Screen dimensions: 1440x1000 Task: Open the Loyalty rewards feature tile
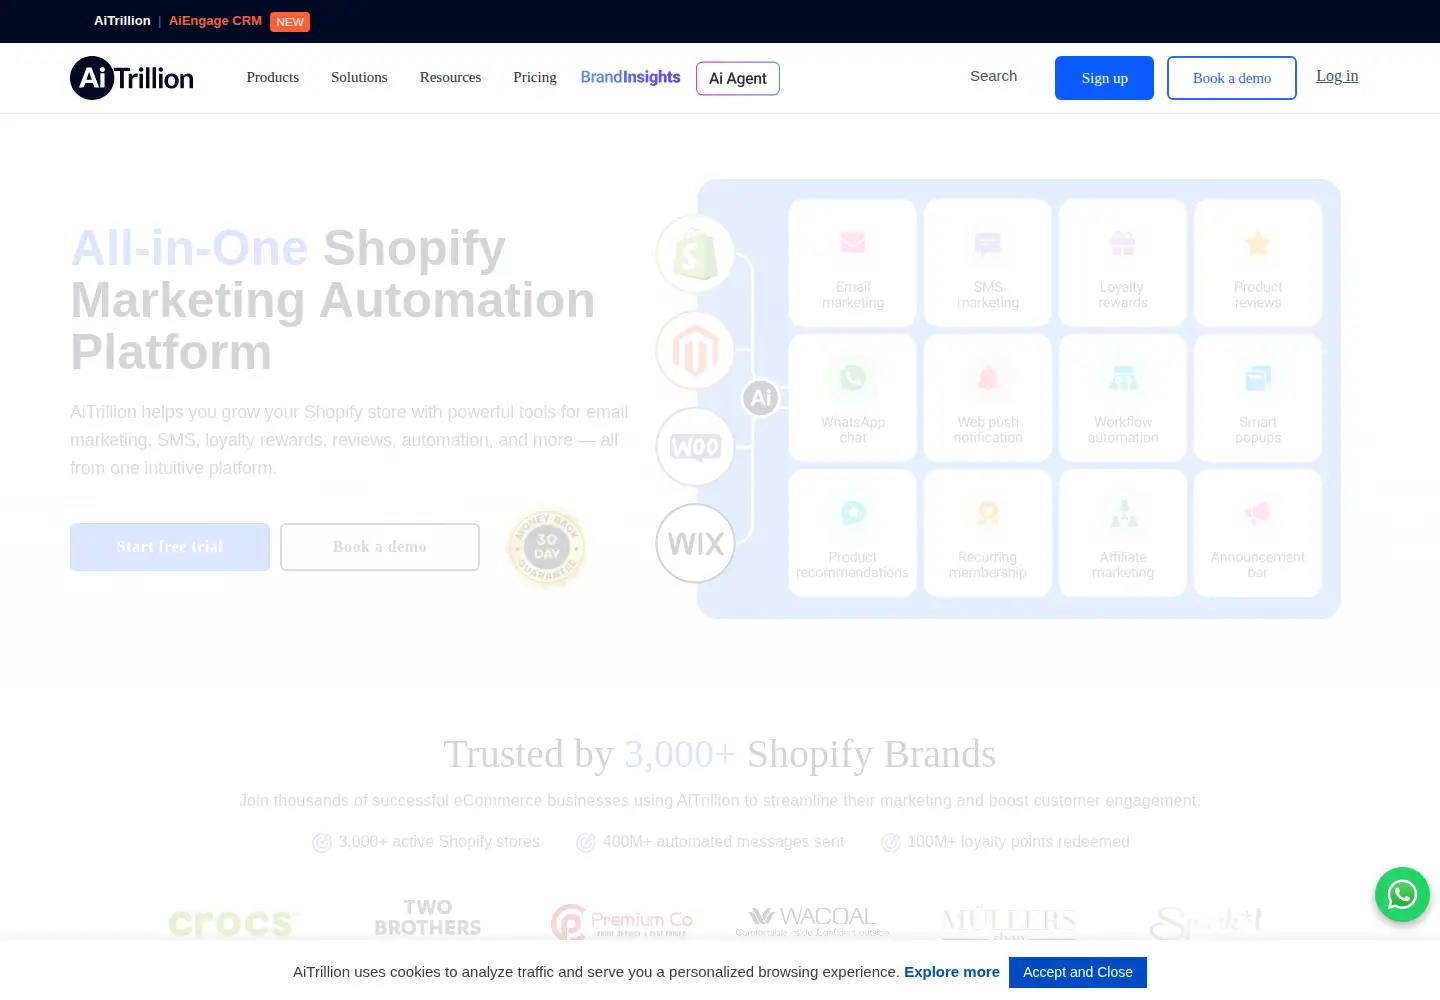1123,263
